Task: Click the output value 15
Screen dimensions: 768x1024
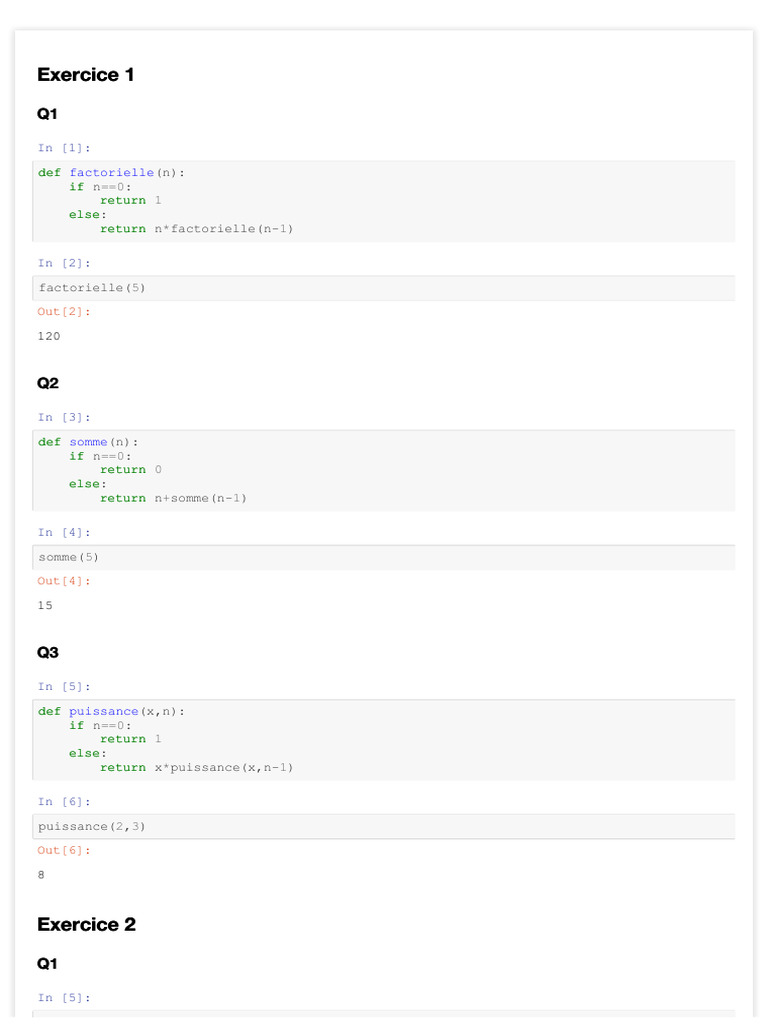Action: pos(46,605)
